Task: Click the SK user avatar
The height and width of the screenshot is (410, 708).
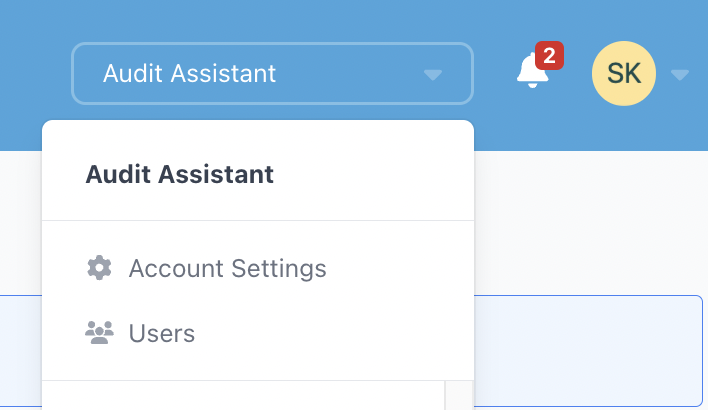Action: pyautogui.click(x=624, y=73)
